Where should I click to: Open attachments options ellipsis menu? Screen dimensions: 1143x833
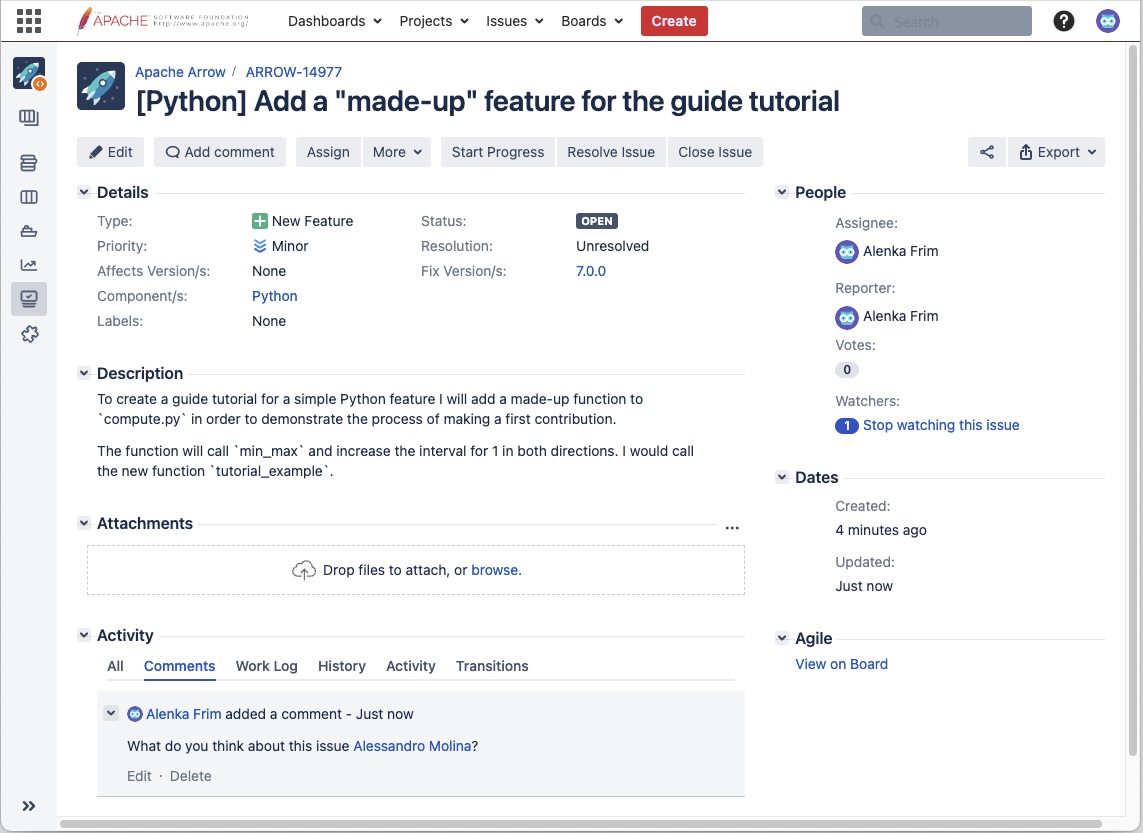pos(732,527)
